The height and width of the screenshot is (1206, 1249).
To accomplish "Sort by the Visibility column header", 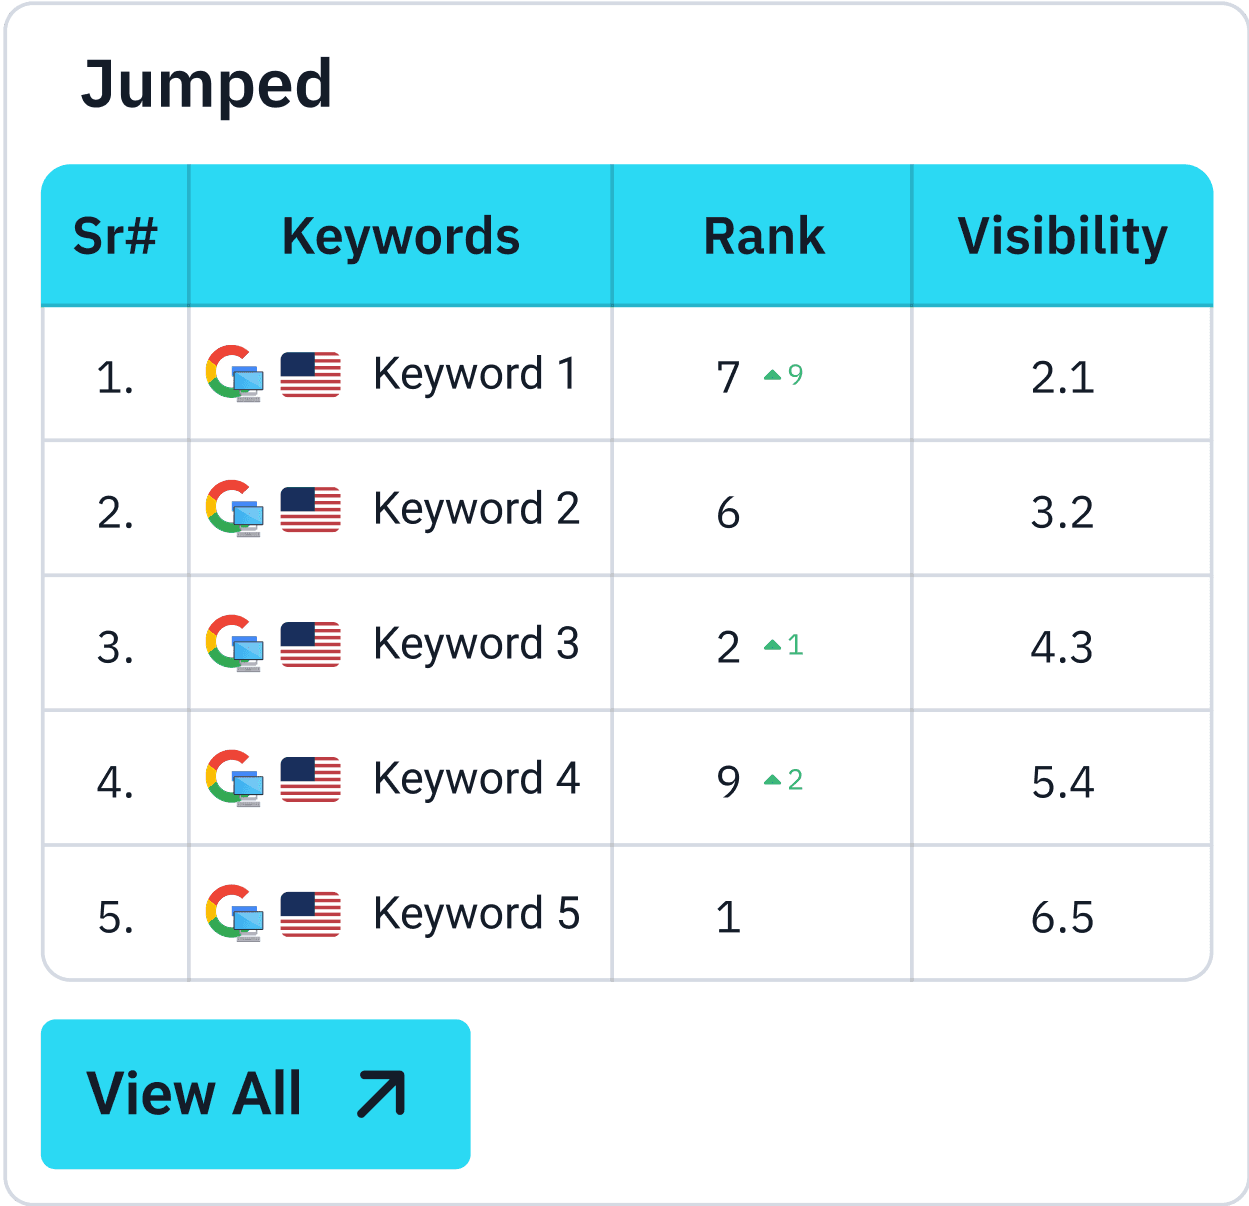I will (1062, 237).
